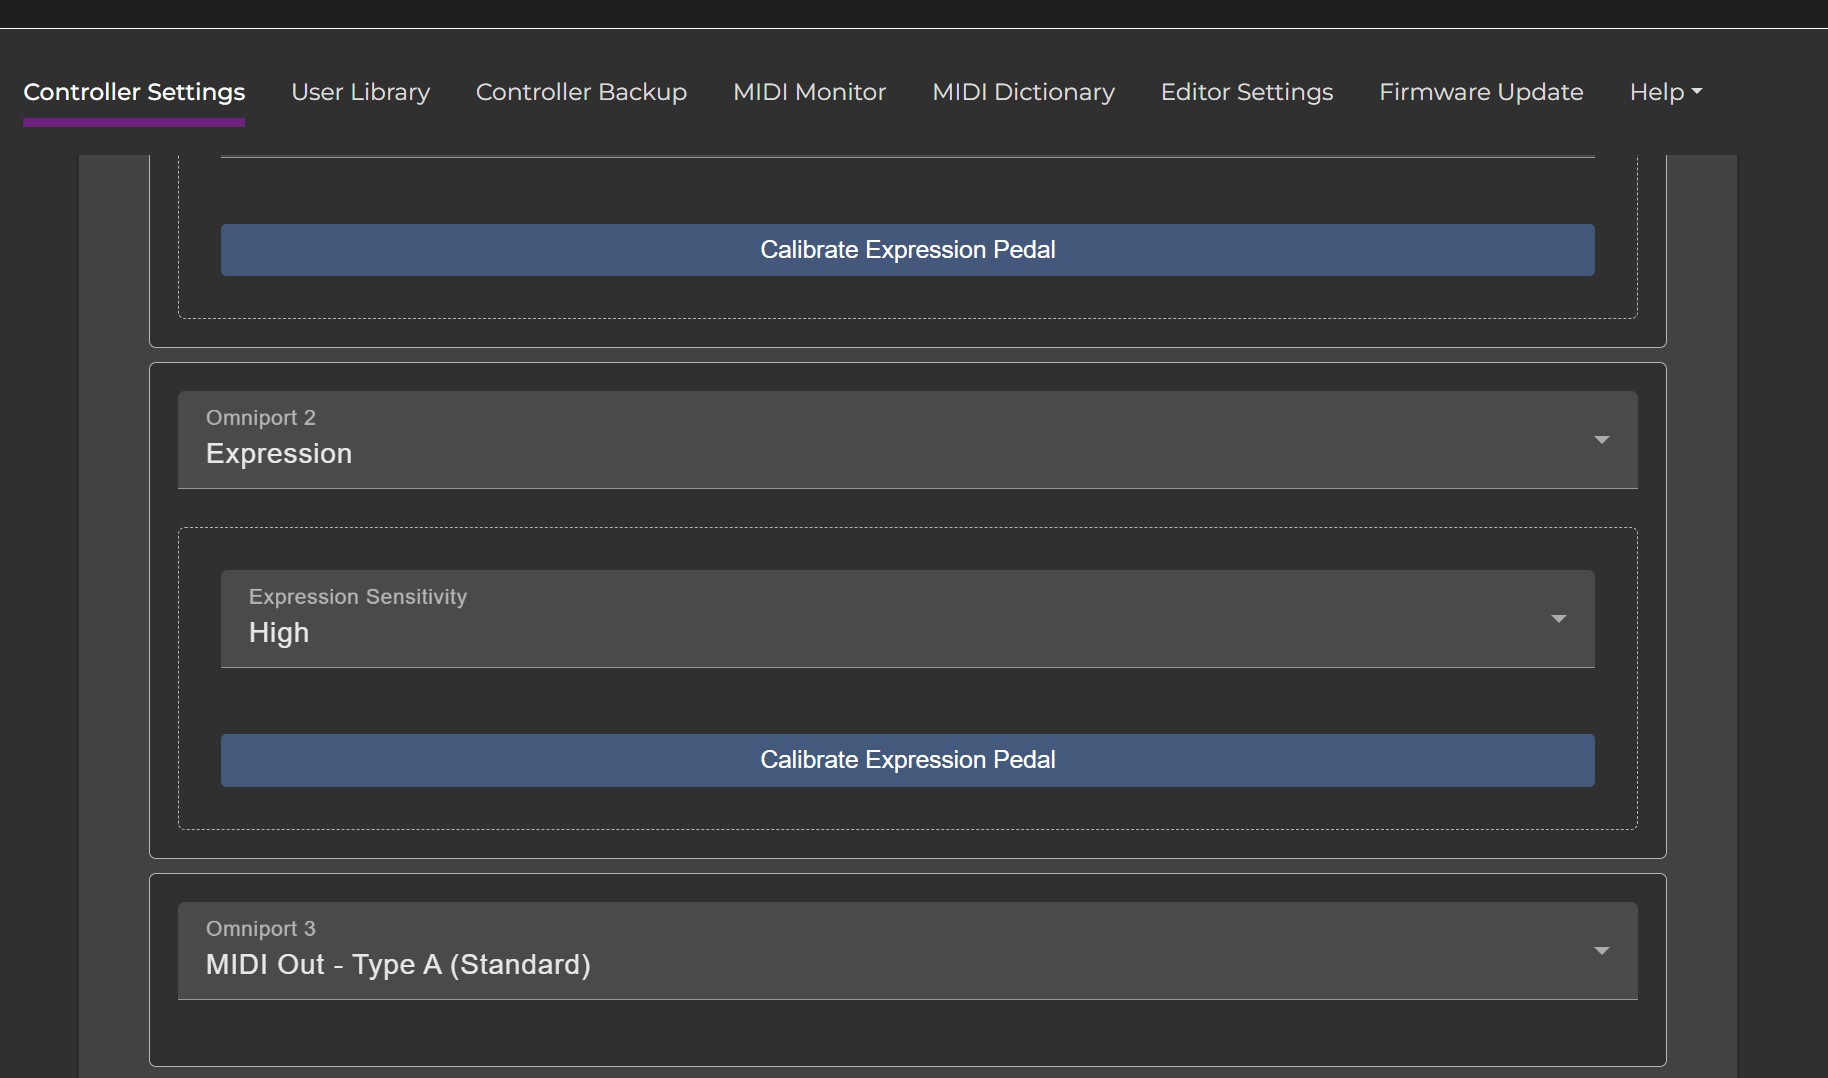The height and width of the screenshot is (1078, 1828).
Task: Select the MIDI Dictionary tab
Action: tap(1023, 92)
